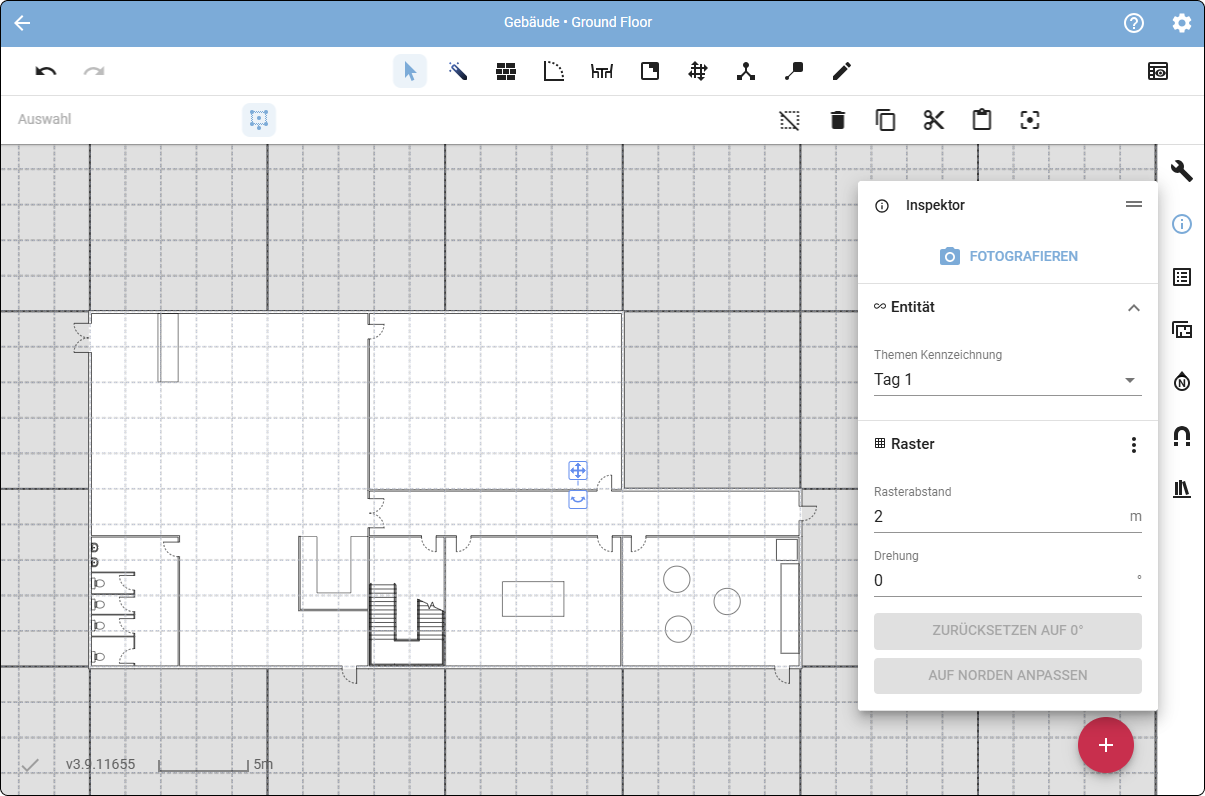
Task: Open the floor plan layers sidebar icon
Action: [1182, 330]
